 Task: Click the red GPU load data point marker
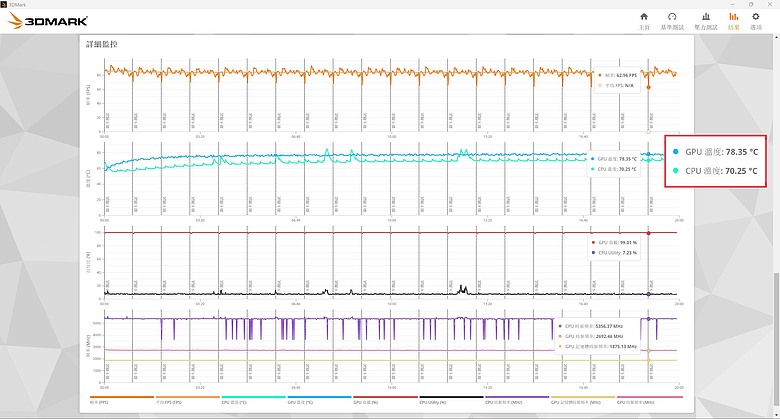[x=648, y=233]
